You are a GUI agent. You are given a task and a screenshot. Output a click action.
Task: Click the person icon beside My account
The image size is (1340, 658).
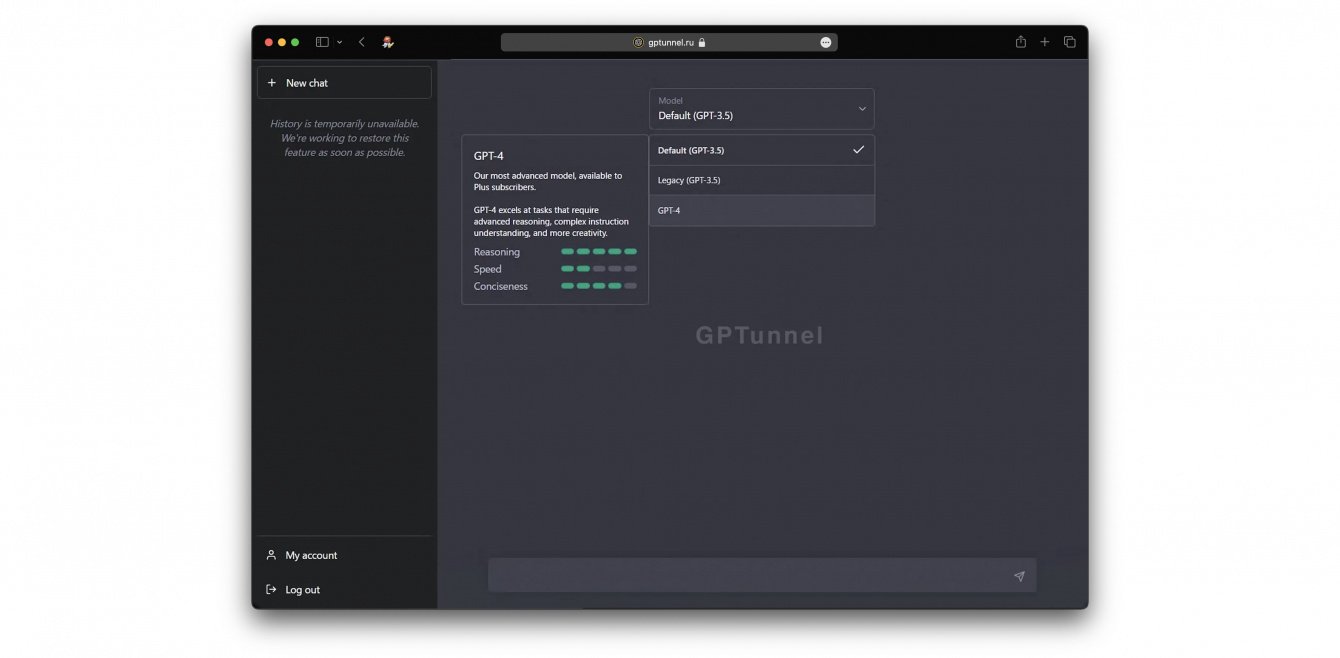tap(271, 555)
